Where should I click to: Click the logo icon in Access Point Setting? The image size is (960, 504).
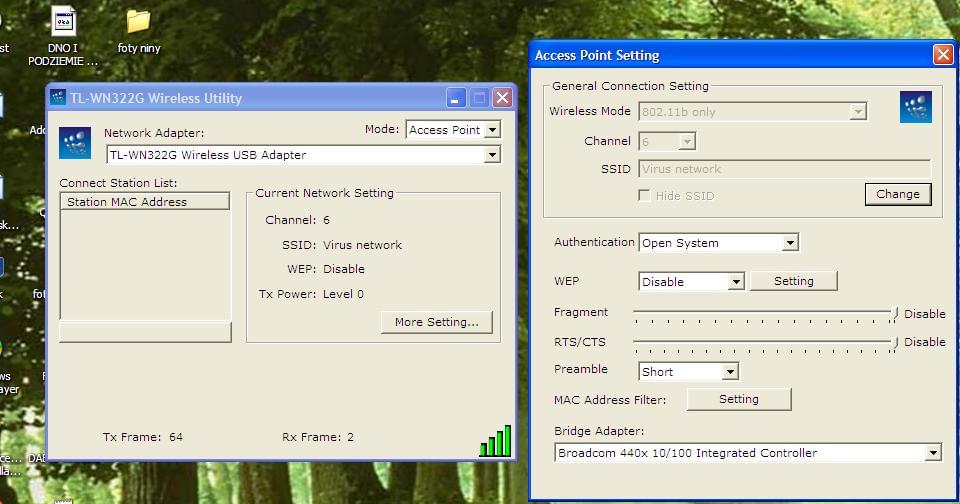(x=916, y=107)
